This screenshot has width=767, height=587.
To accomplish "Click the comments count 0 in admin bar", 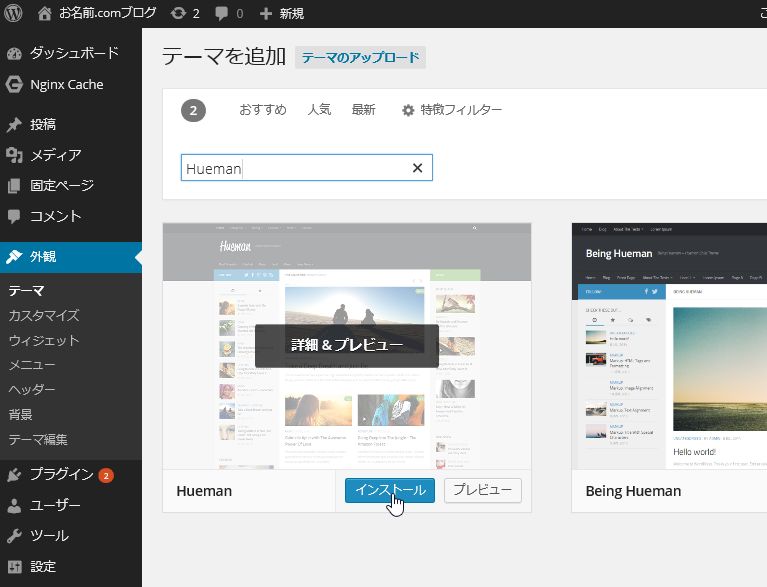I will coord(239,14).
